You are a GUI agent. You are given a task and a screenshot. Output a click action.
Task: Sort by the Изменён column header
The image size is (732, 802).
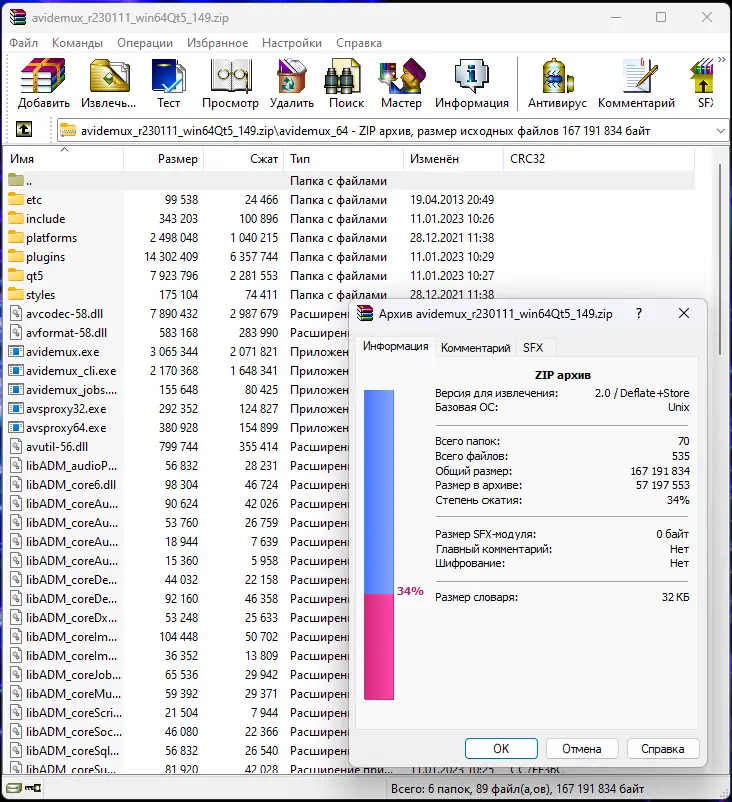tap(454, 159)
